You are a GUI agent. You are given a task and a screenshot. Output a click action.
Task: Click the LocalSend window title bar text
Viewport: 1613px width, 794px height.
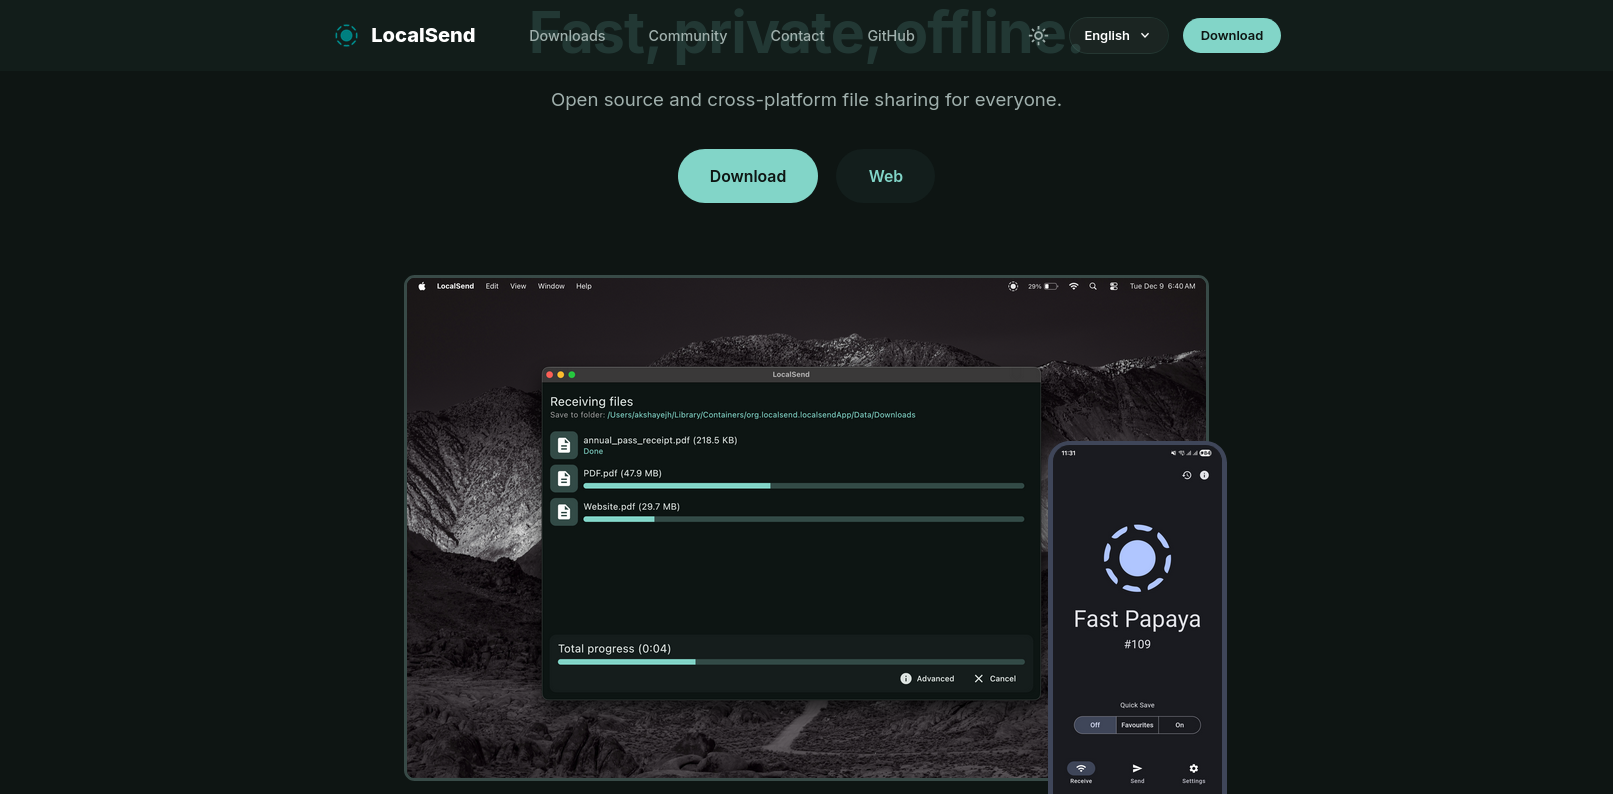(791, 375)
